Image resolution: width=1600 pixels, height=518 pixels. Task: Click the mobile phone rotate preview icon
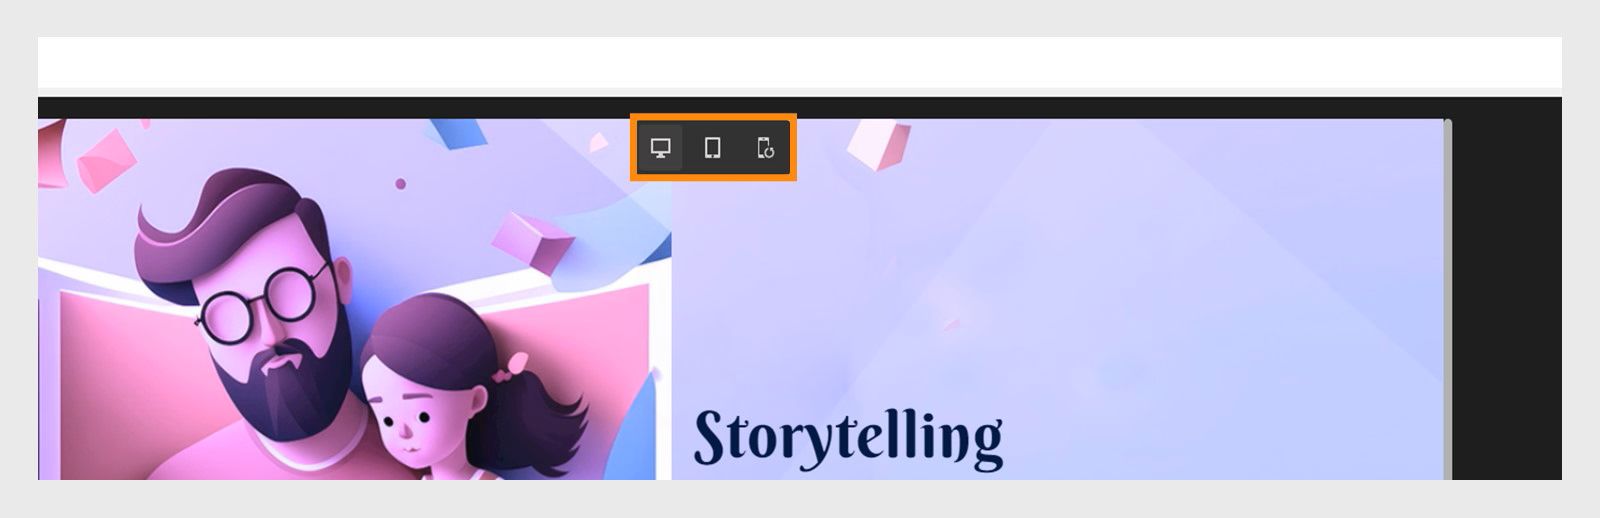[765, 148]
